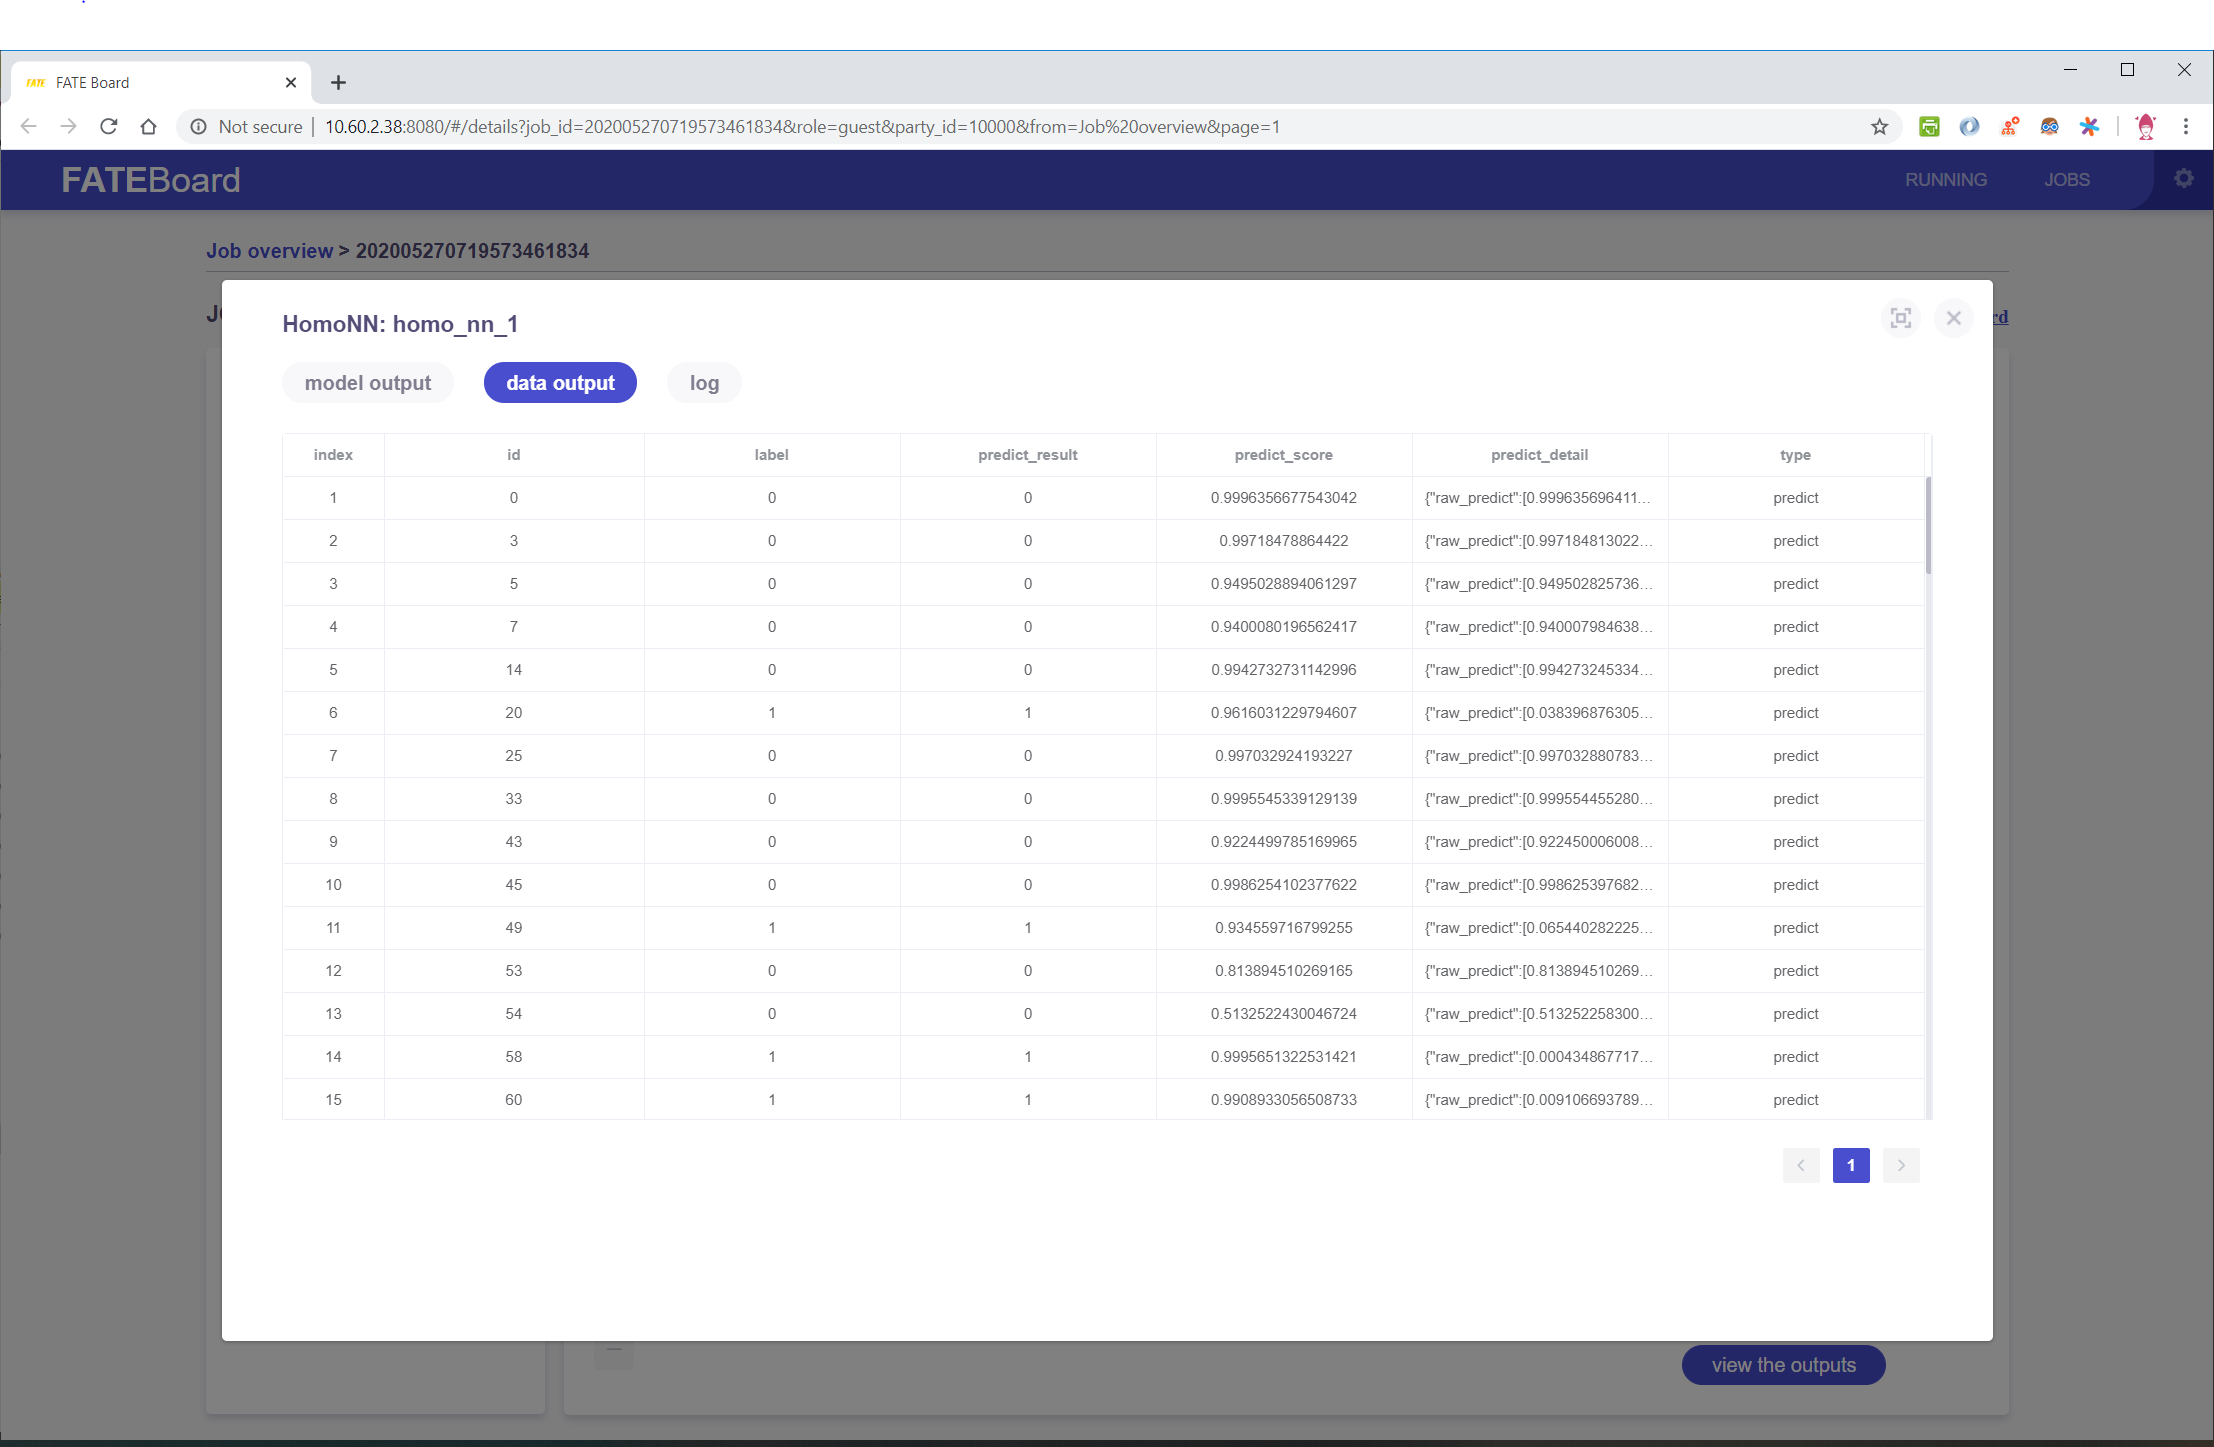Click the fullscreen expand icon in dialog

(x=1900, y=318)
